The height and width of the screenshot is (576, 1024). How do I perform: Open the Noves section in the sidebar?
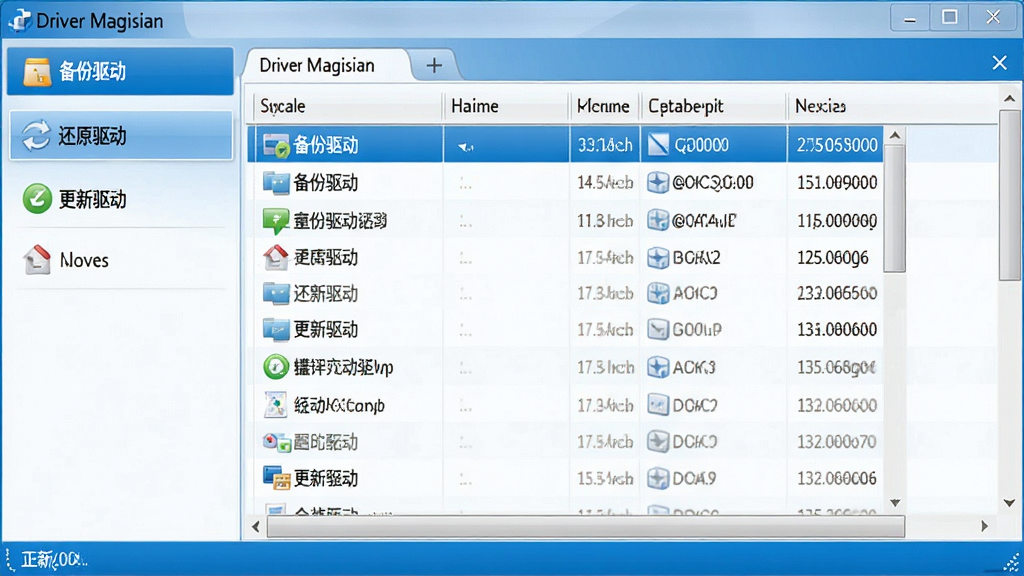[x=121, y=260]
